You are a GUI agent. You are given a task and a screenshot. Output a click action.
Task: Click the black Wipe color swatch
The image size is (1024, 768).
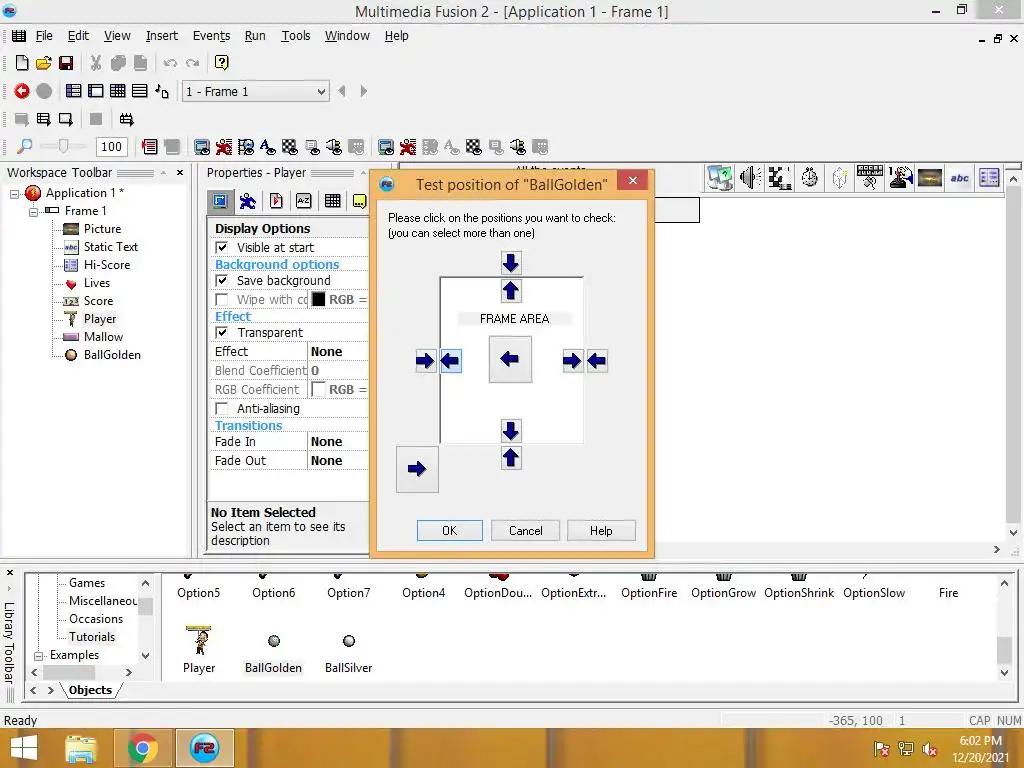click(318, 299)
